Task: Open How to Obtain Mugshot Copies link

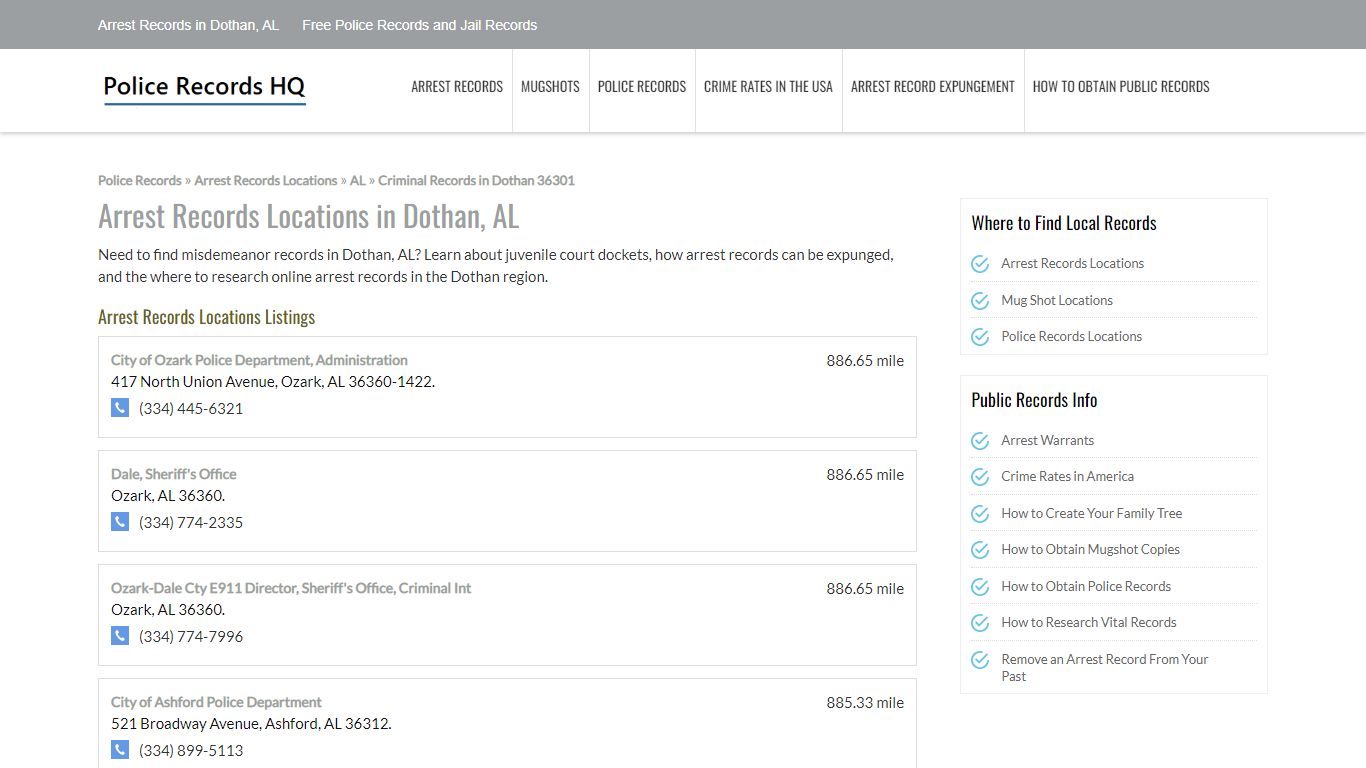Action: (1091, 550)
